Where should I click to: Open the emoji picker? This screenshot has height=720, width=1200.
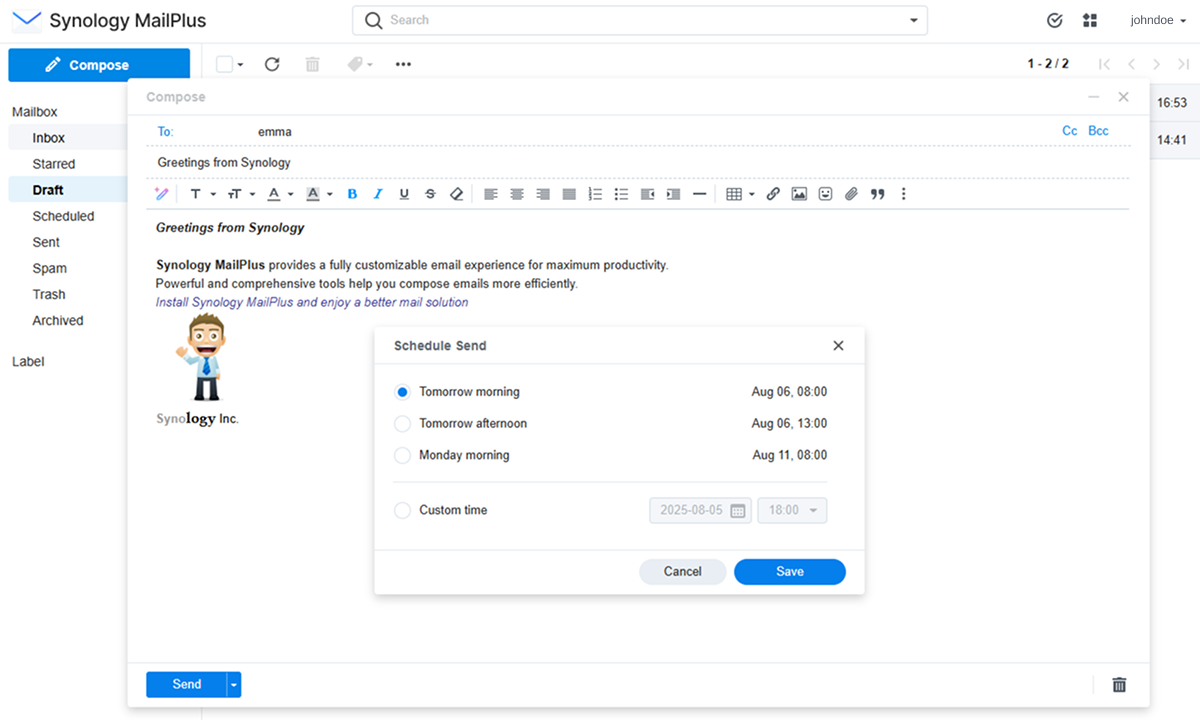pos(825,194)
